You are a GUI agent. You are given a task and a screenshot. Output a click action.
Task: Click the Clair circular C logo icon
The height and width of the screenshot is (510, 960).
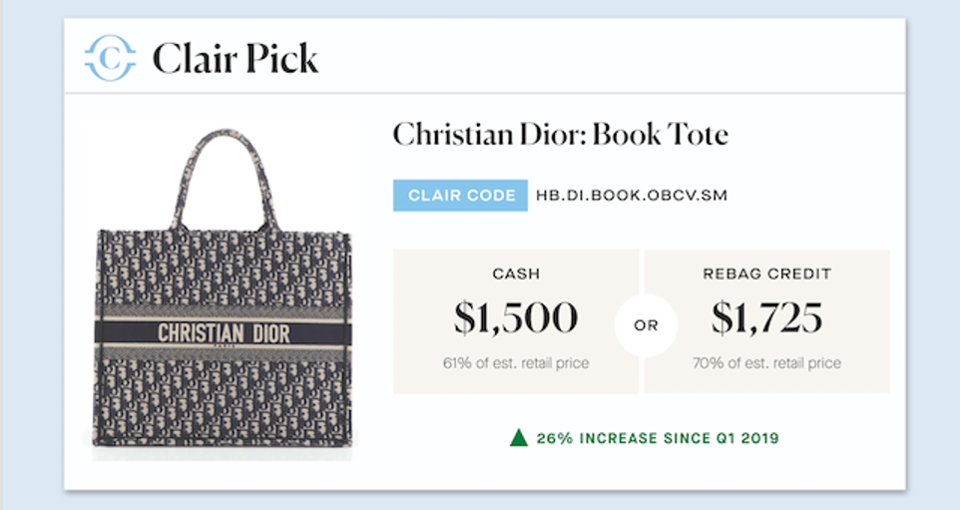[x=110, y=58]
